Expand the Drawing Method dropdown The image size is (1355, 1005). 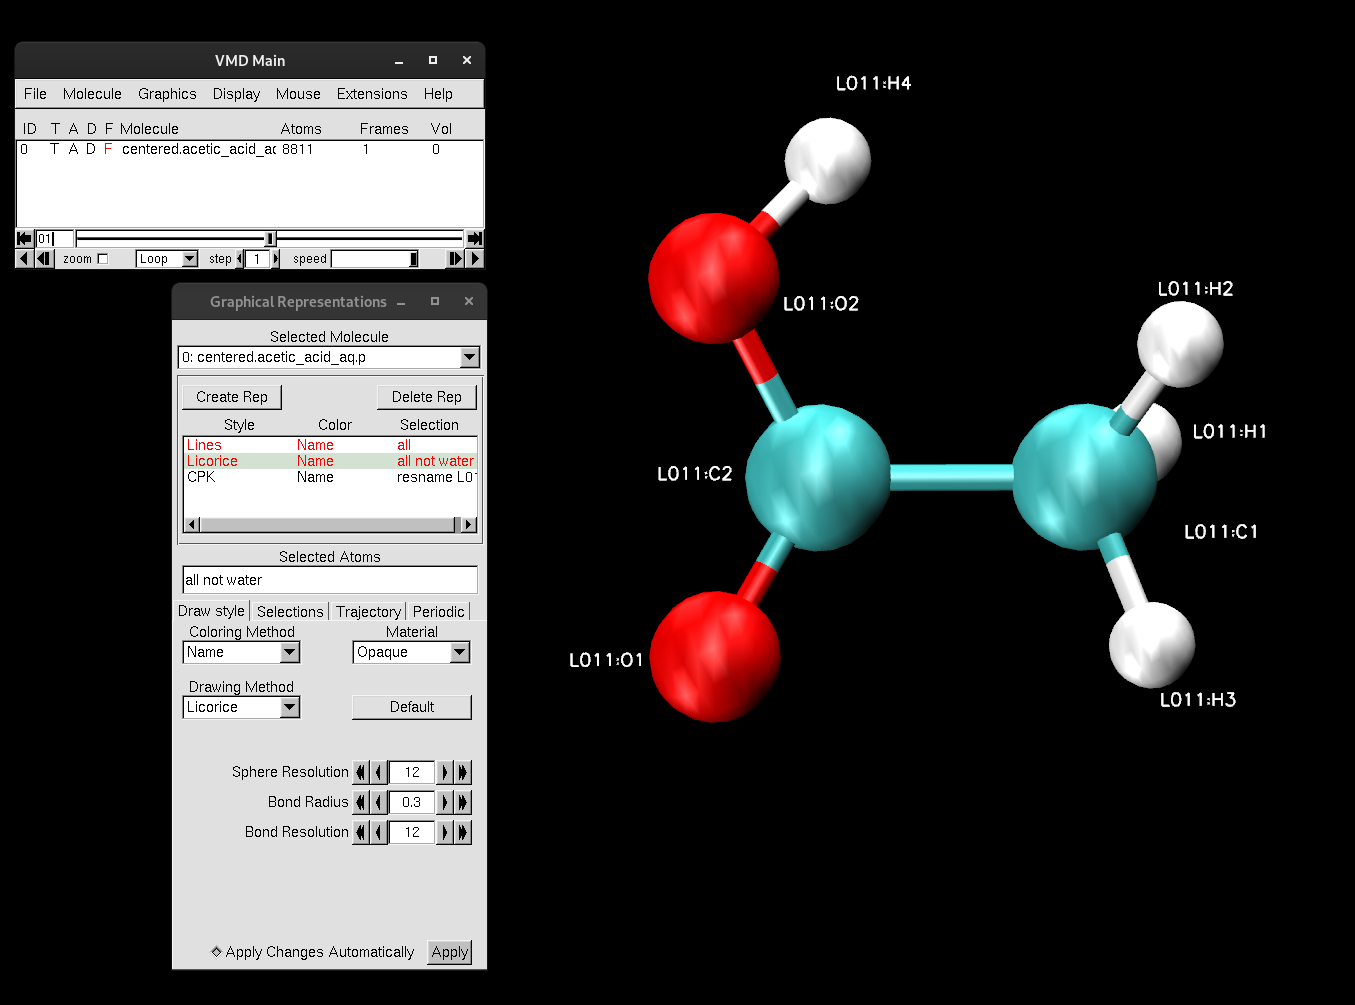tap(290, 707)
